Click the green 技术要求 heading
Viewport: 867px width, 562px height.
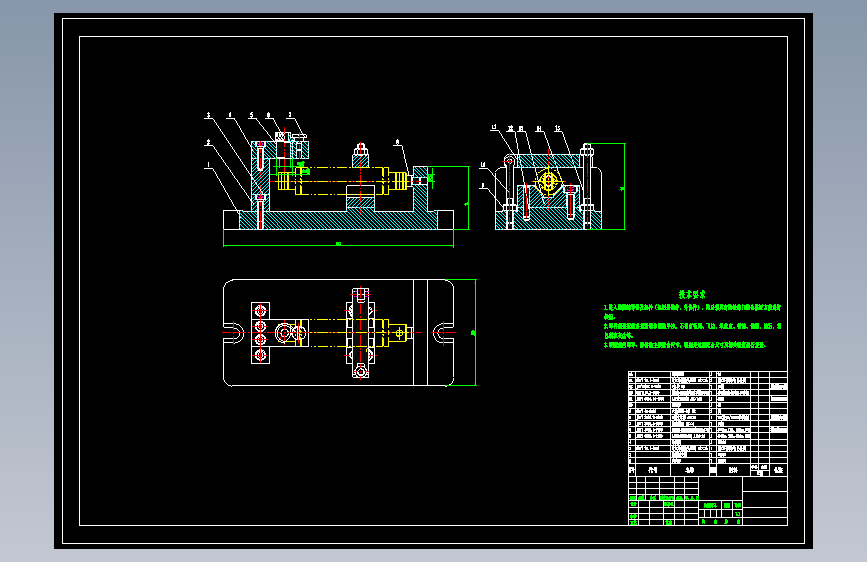coord(692,295)
